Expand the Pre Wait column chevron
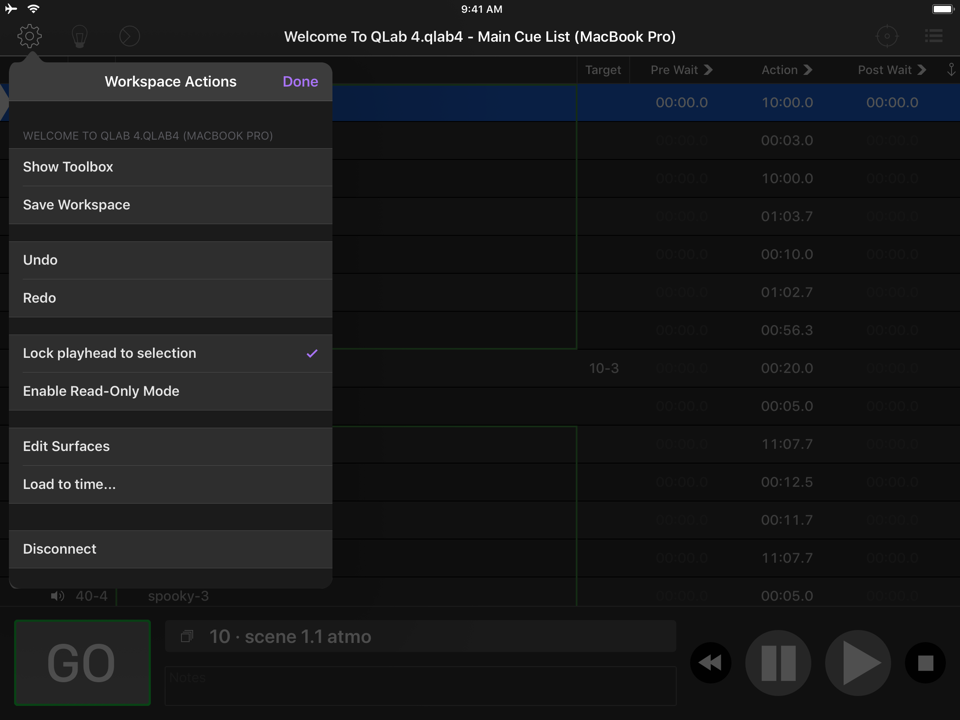Image resolution: width=960 pixels, height=720 pixels. tap(708, 70)
